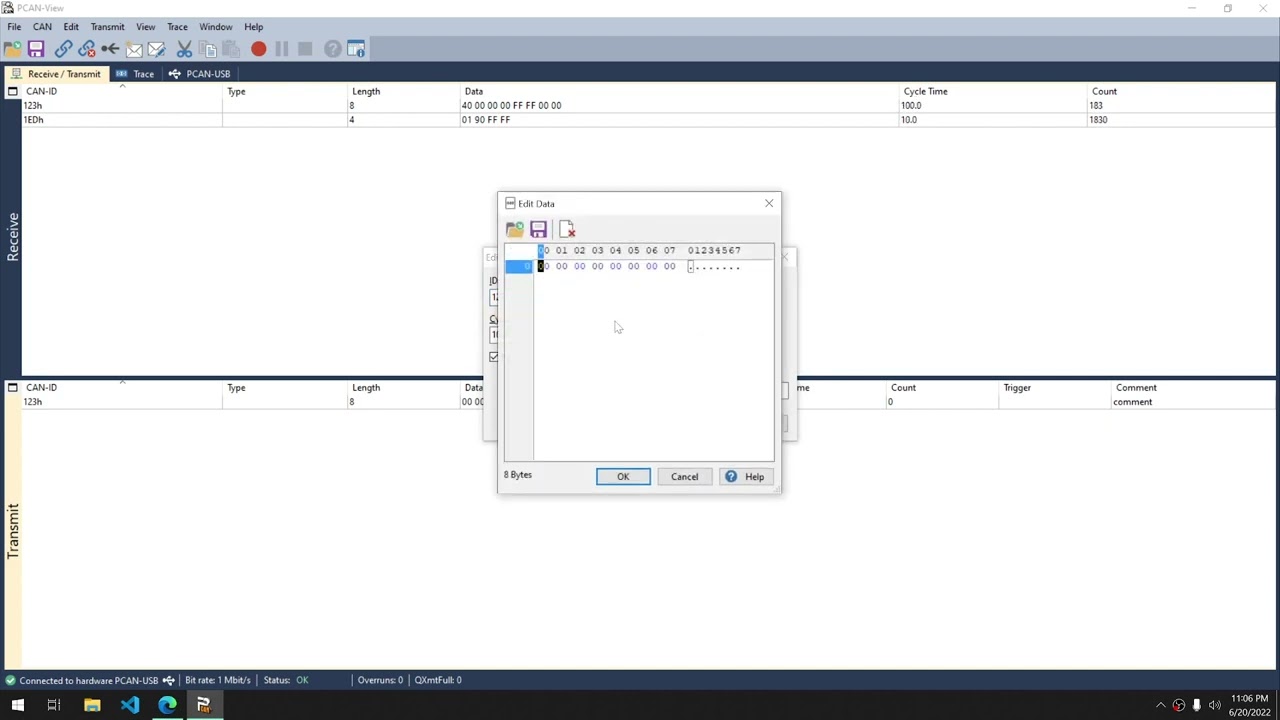Click the Help button in Edit Data dialog
Screen dimensions: 1280x720
click(x=745, y=477)
